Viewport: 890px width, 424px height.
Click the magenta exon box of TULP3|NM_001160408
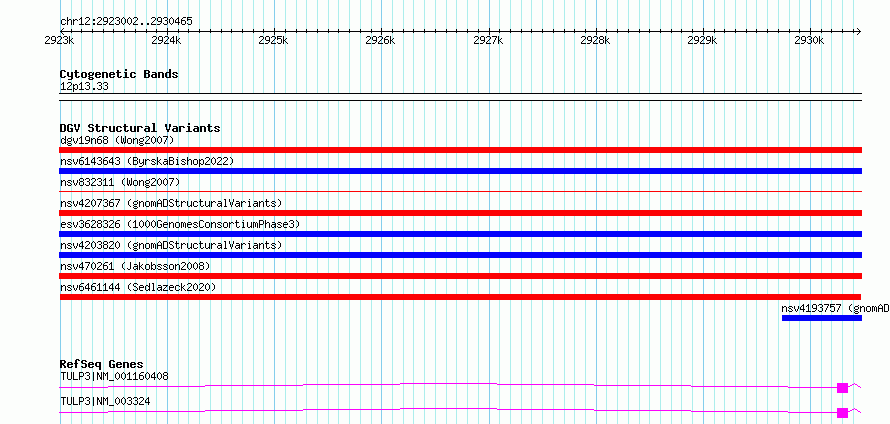[842, 388]
